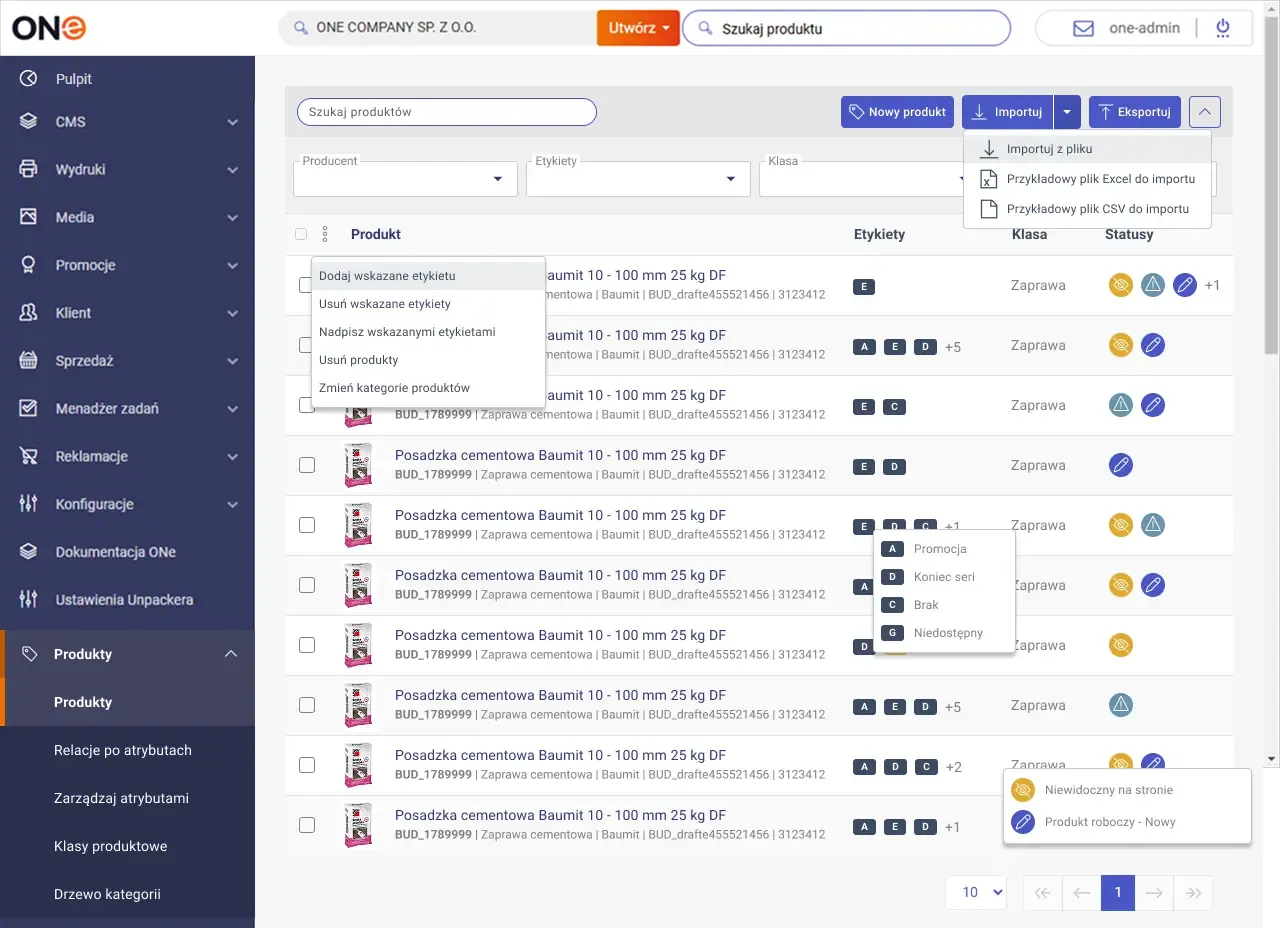This screenshot has height=928, width=1280.
Task: Click the power logout icon
Action: 1223,28
